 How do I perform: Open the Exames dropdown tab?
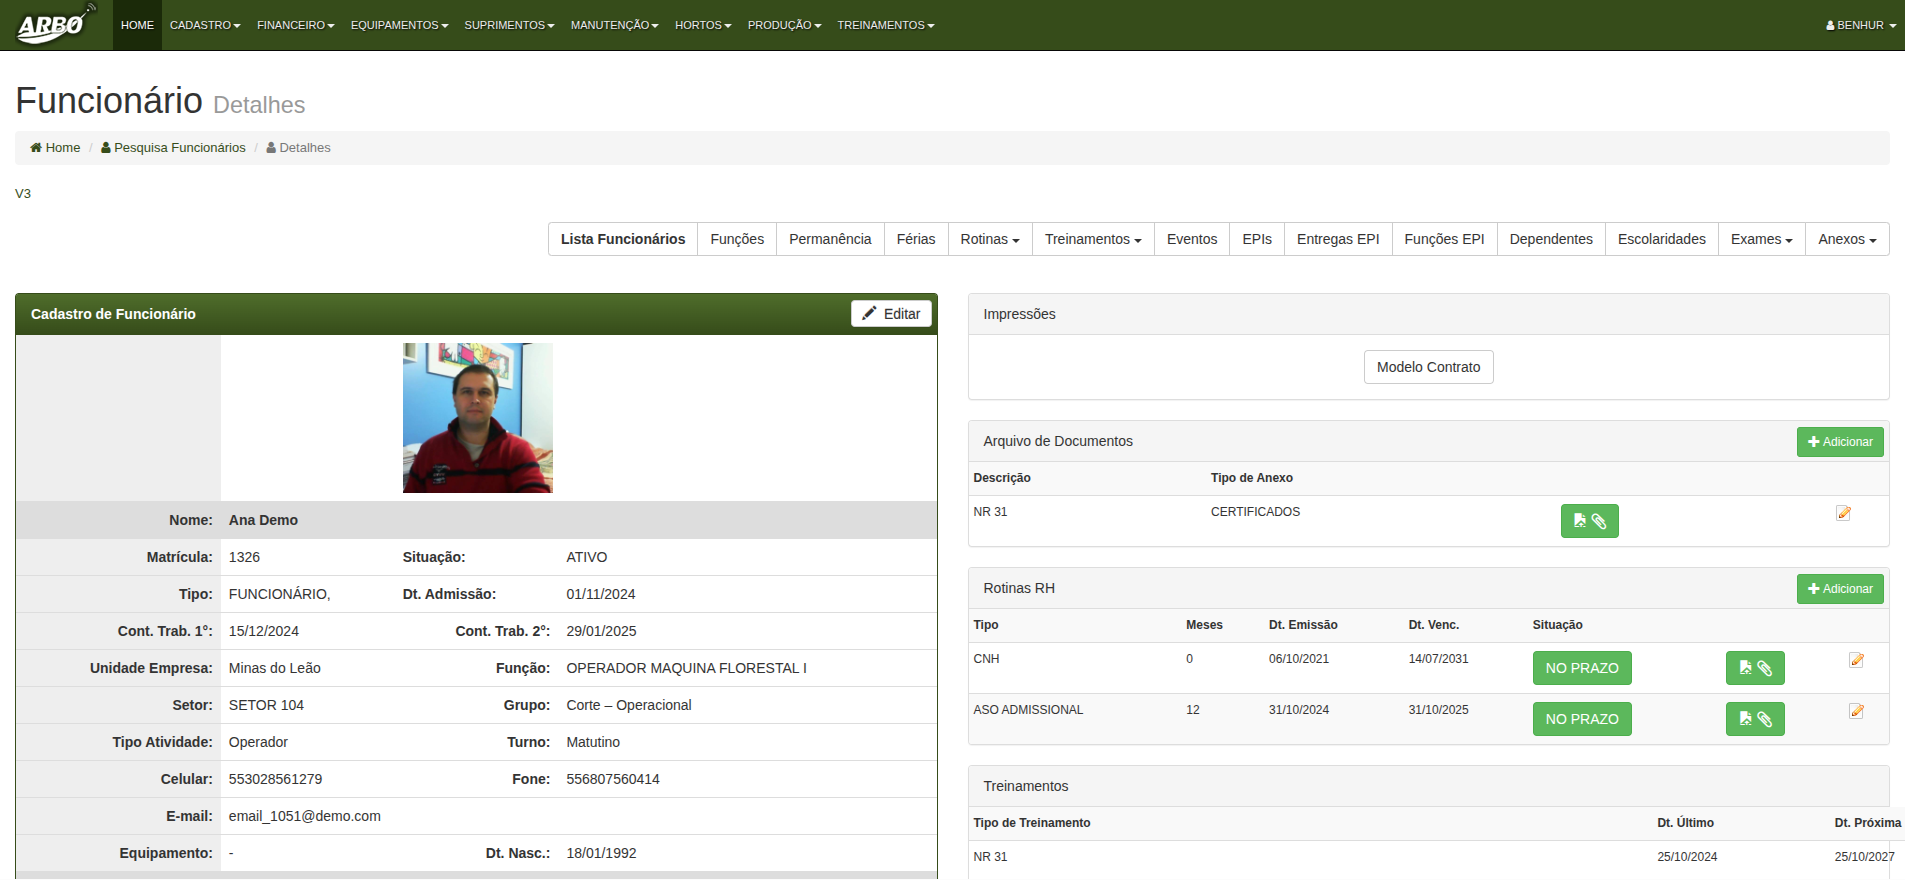[1761, 239]
